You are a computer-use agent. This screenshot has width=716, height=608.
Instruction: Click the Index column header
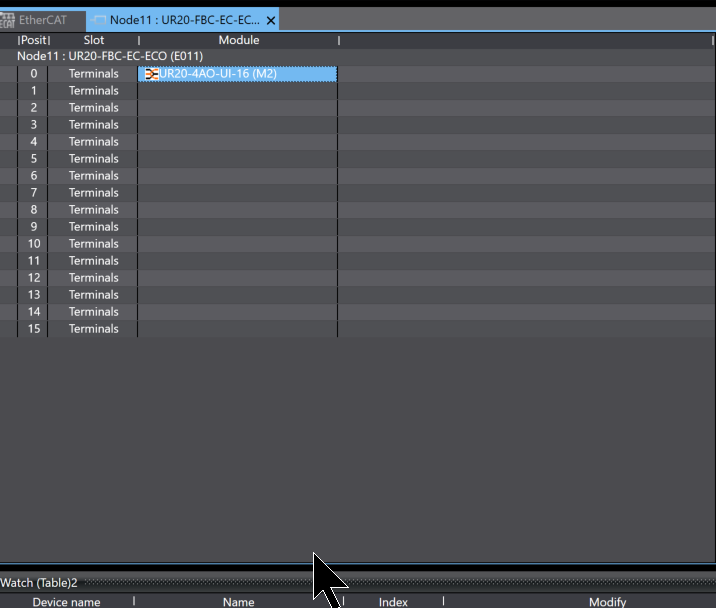[x=393, y=602]
